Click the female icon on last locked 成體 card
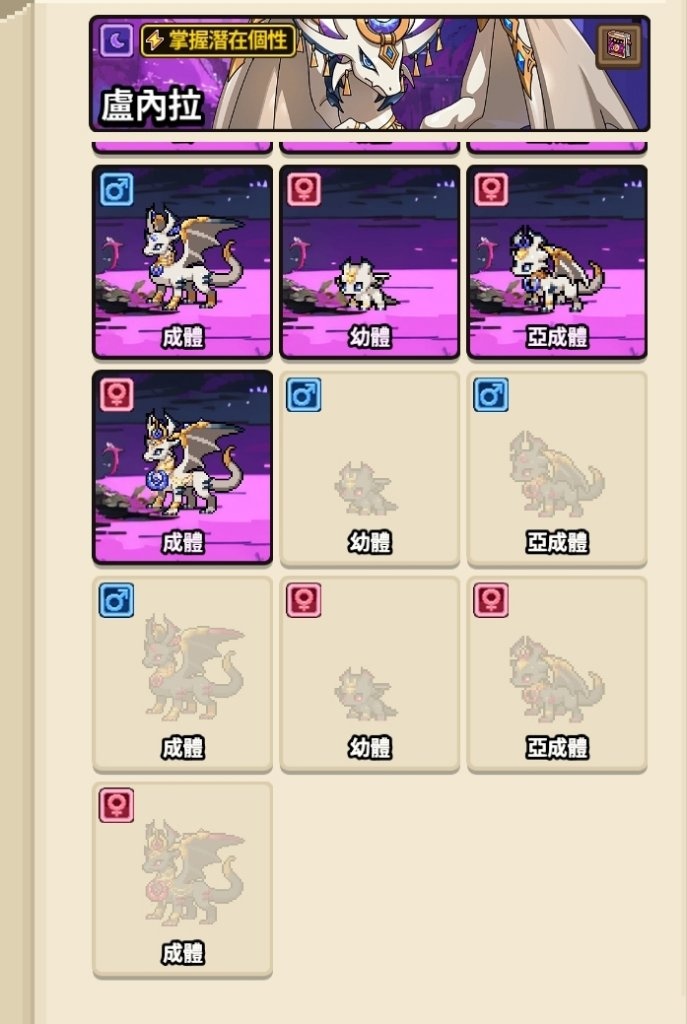The image size is (687, 1024). 117,805
